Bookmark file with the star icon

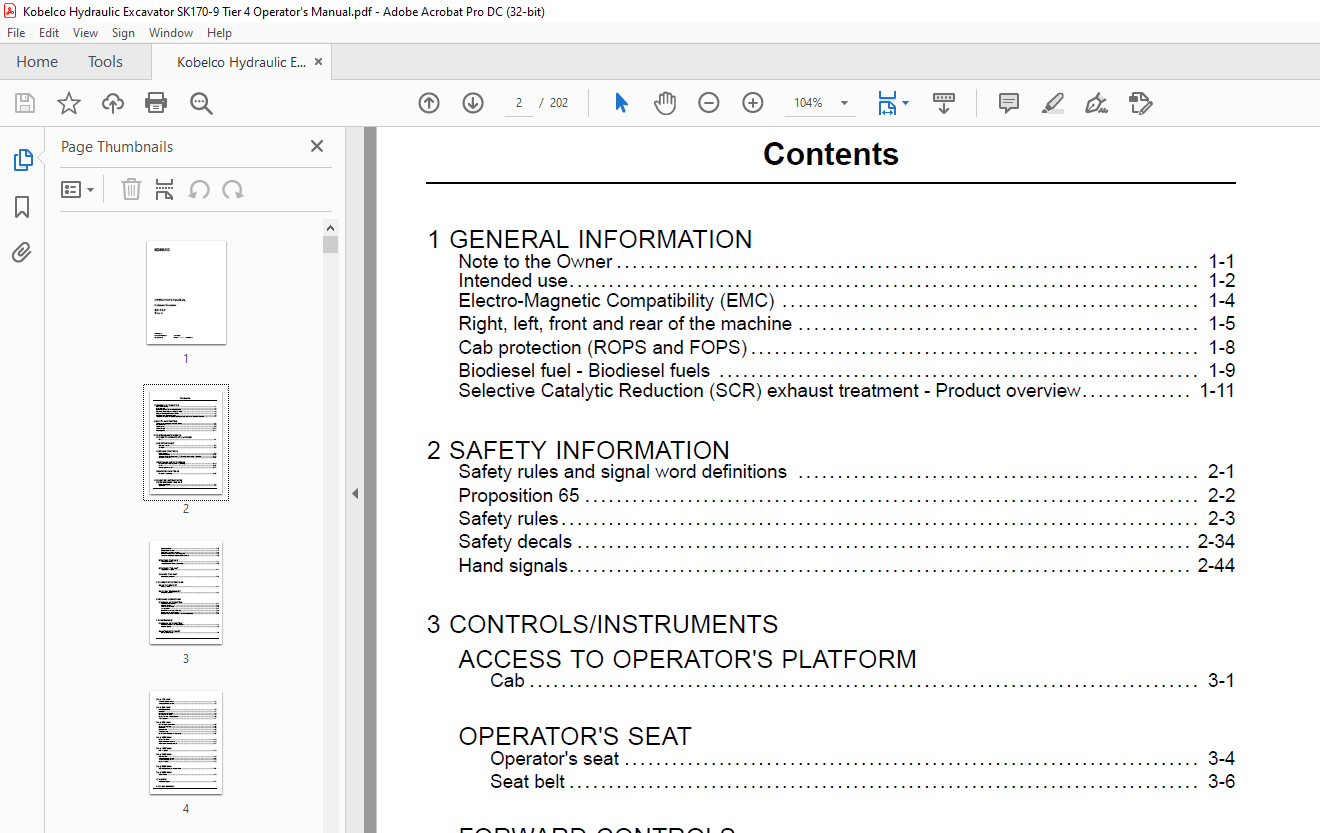click(68, 103)
